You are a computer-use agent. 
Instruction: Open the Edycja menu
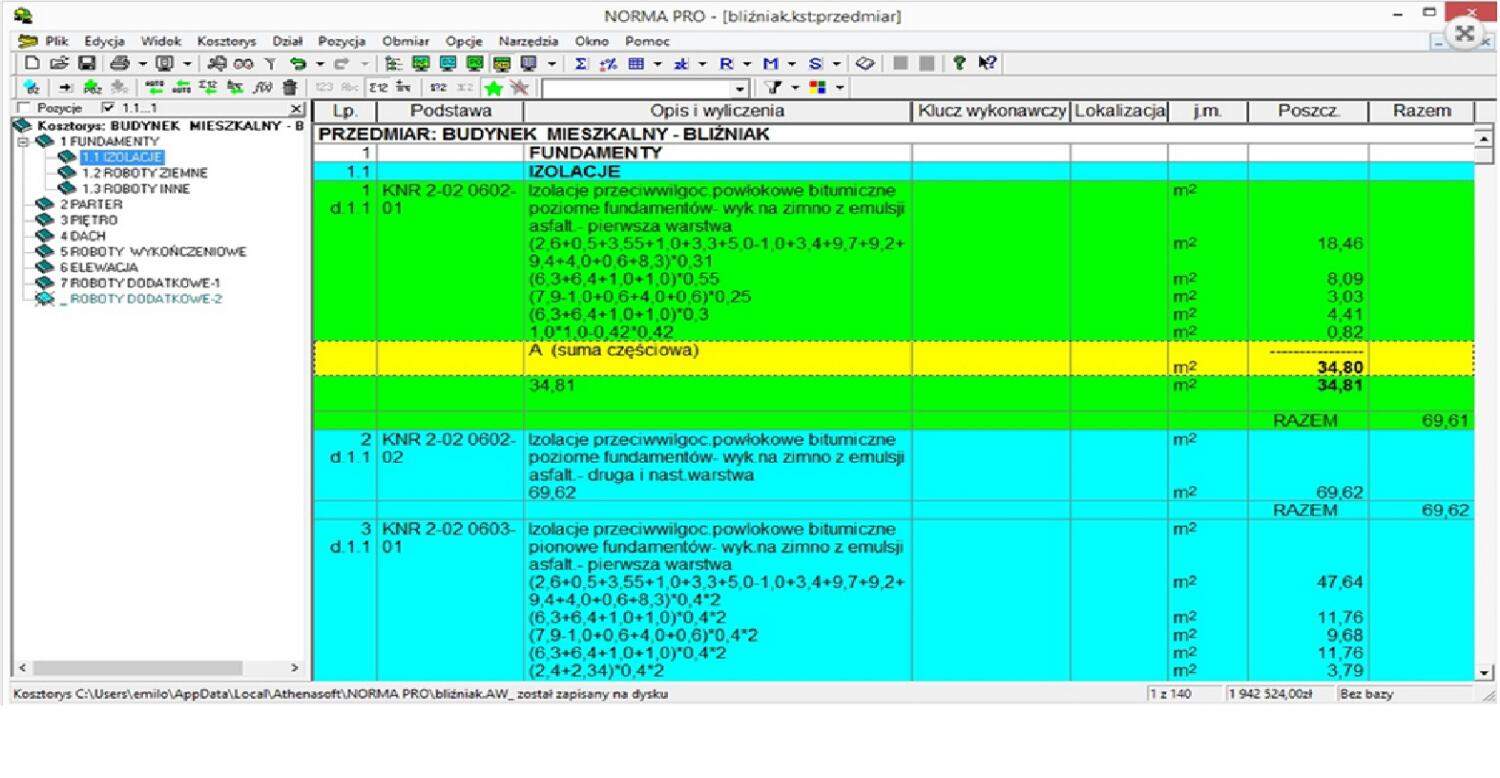[x=104, y=41]
